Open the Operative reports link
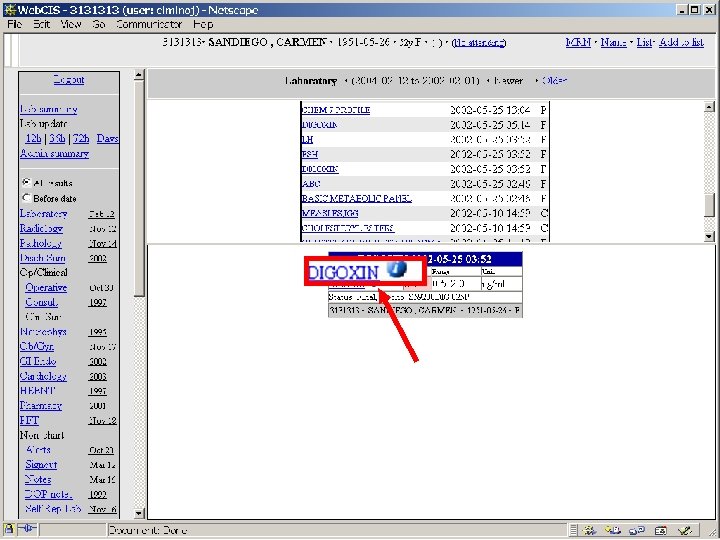Image resolution: width=720 pixels, height=540 pixels. click(46, 287)
